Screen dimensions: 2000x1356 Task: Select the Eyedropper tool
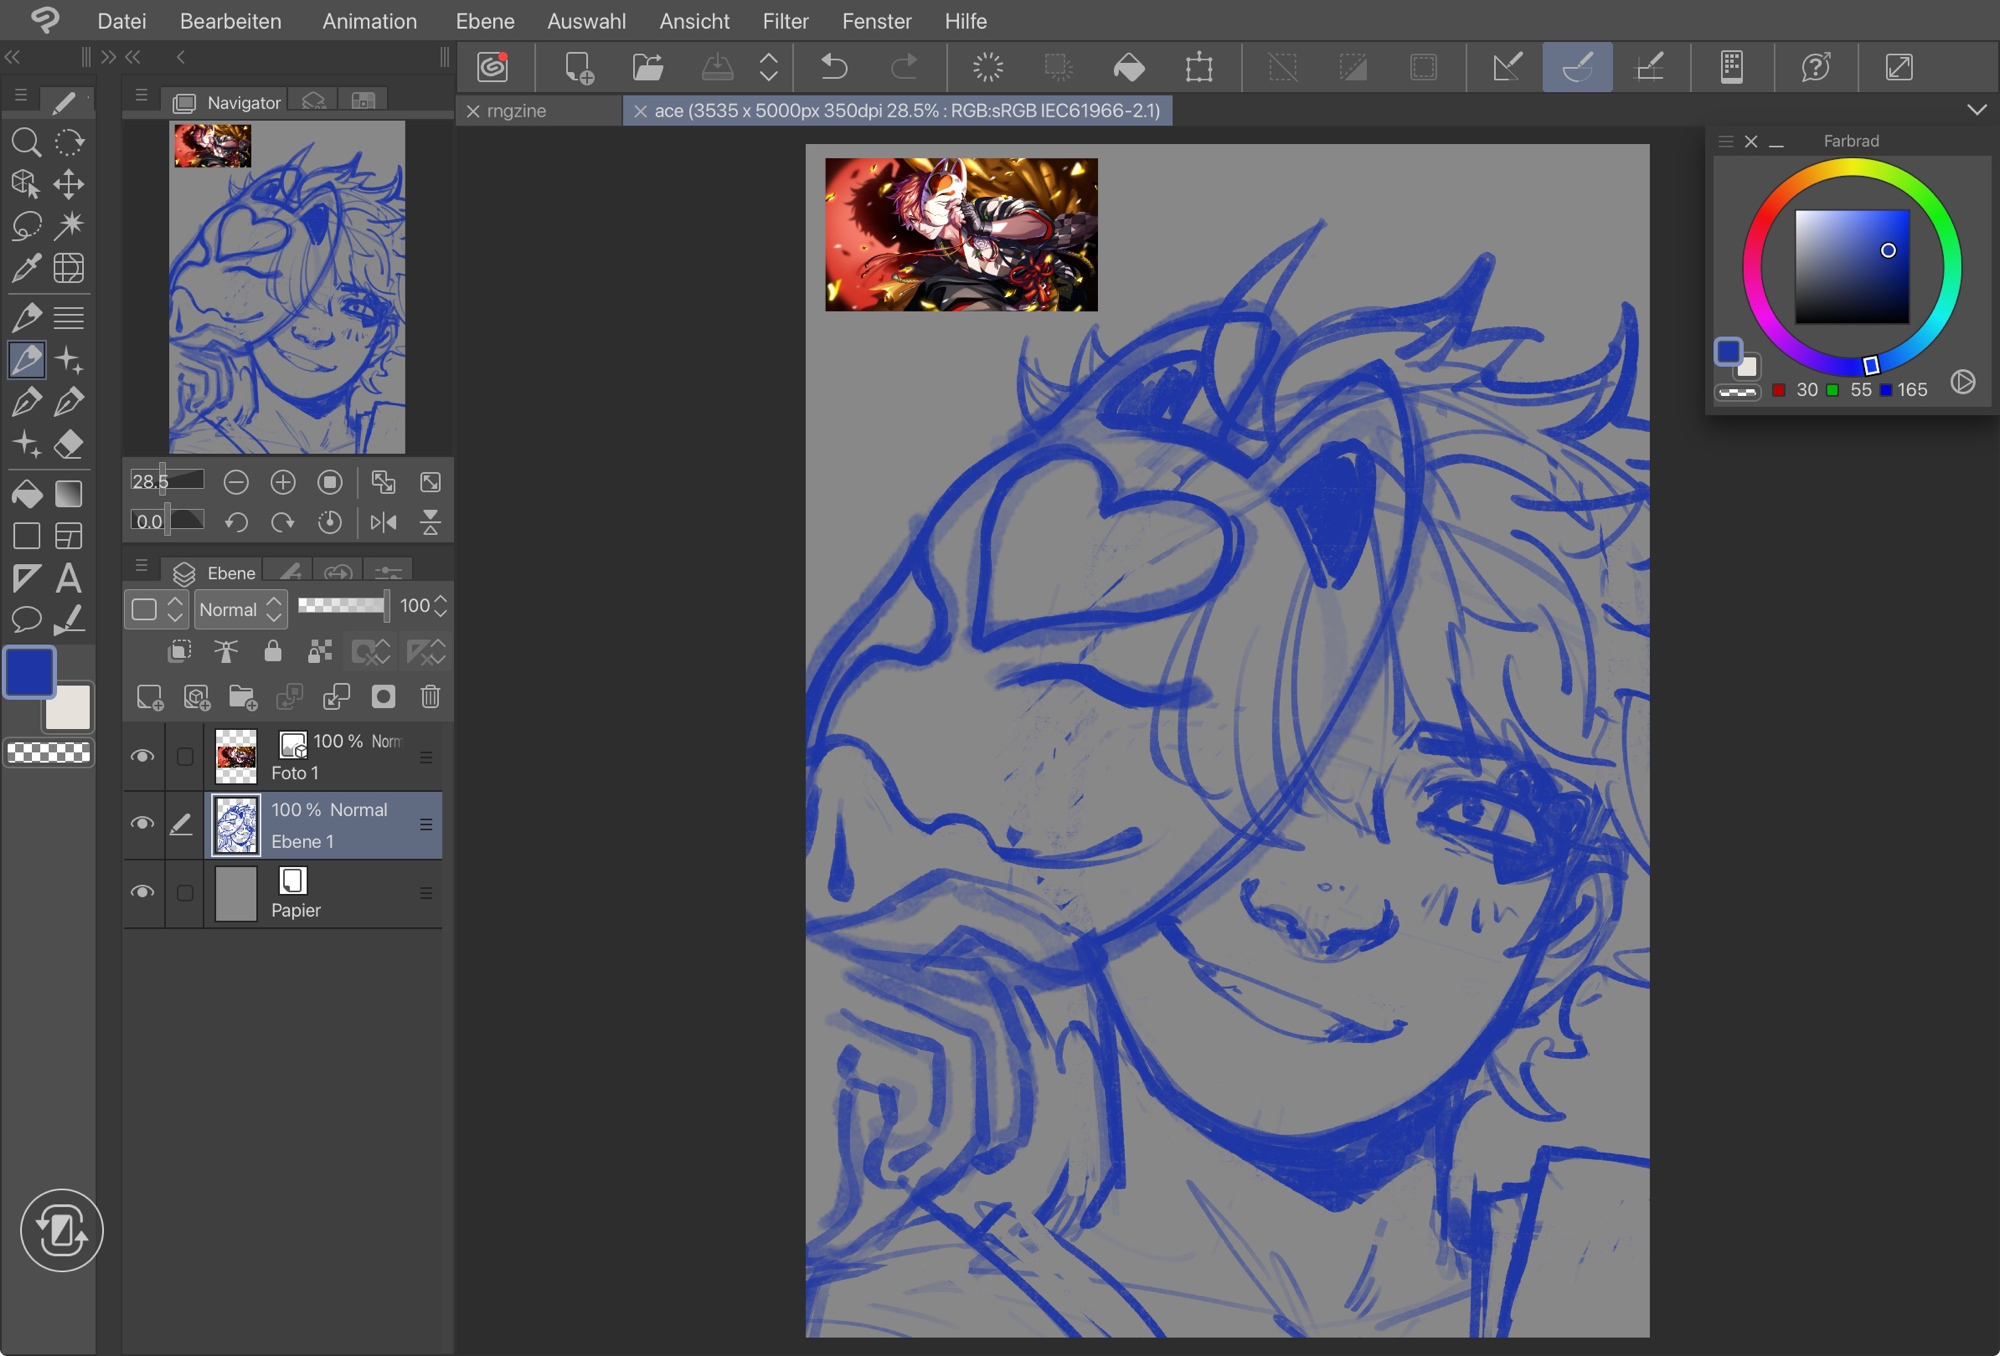pos(26,268)
